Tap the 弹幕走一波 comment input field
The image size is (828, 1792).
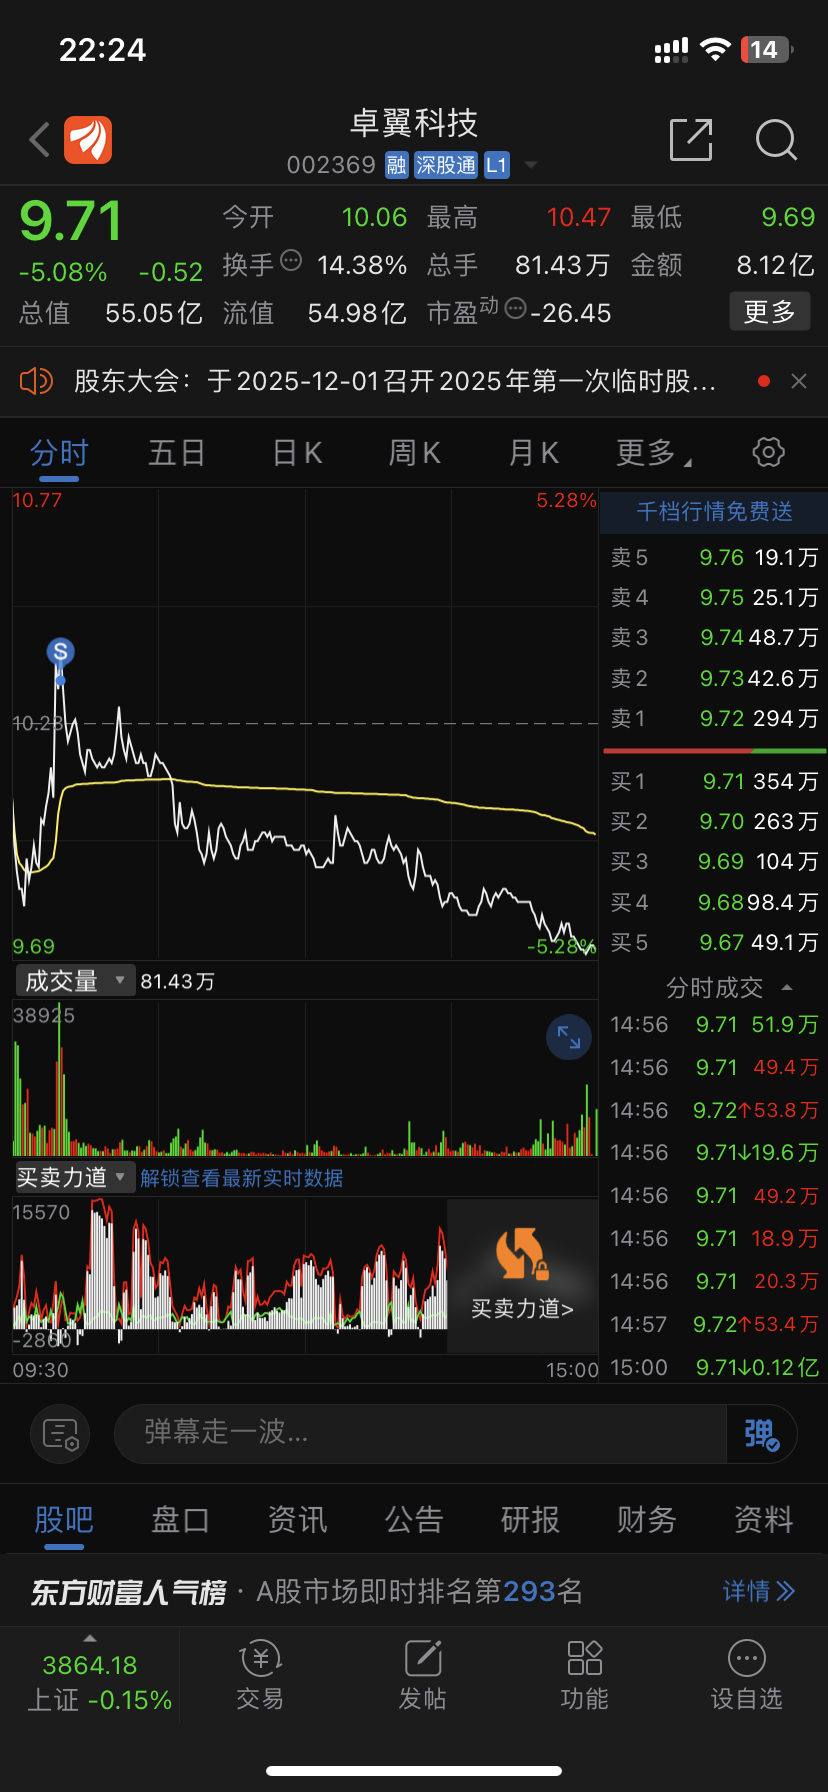[420, 1434]
